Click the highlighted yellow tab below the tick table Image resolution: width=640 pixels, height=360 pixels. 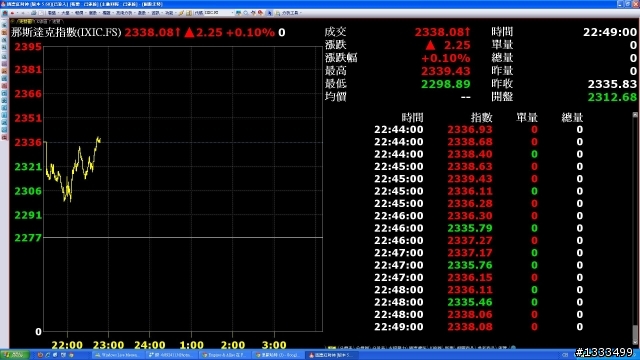331,348
